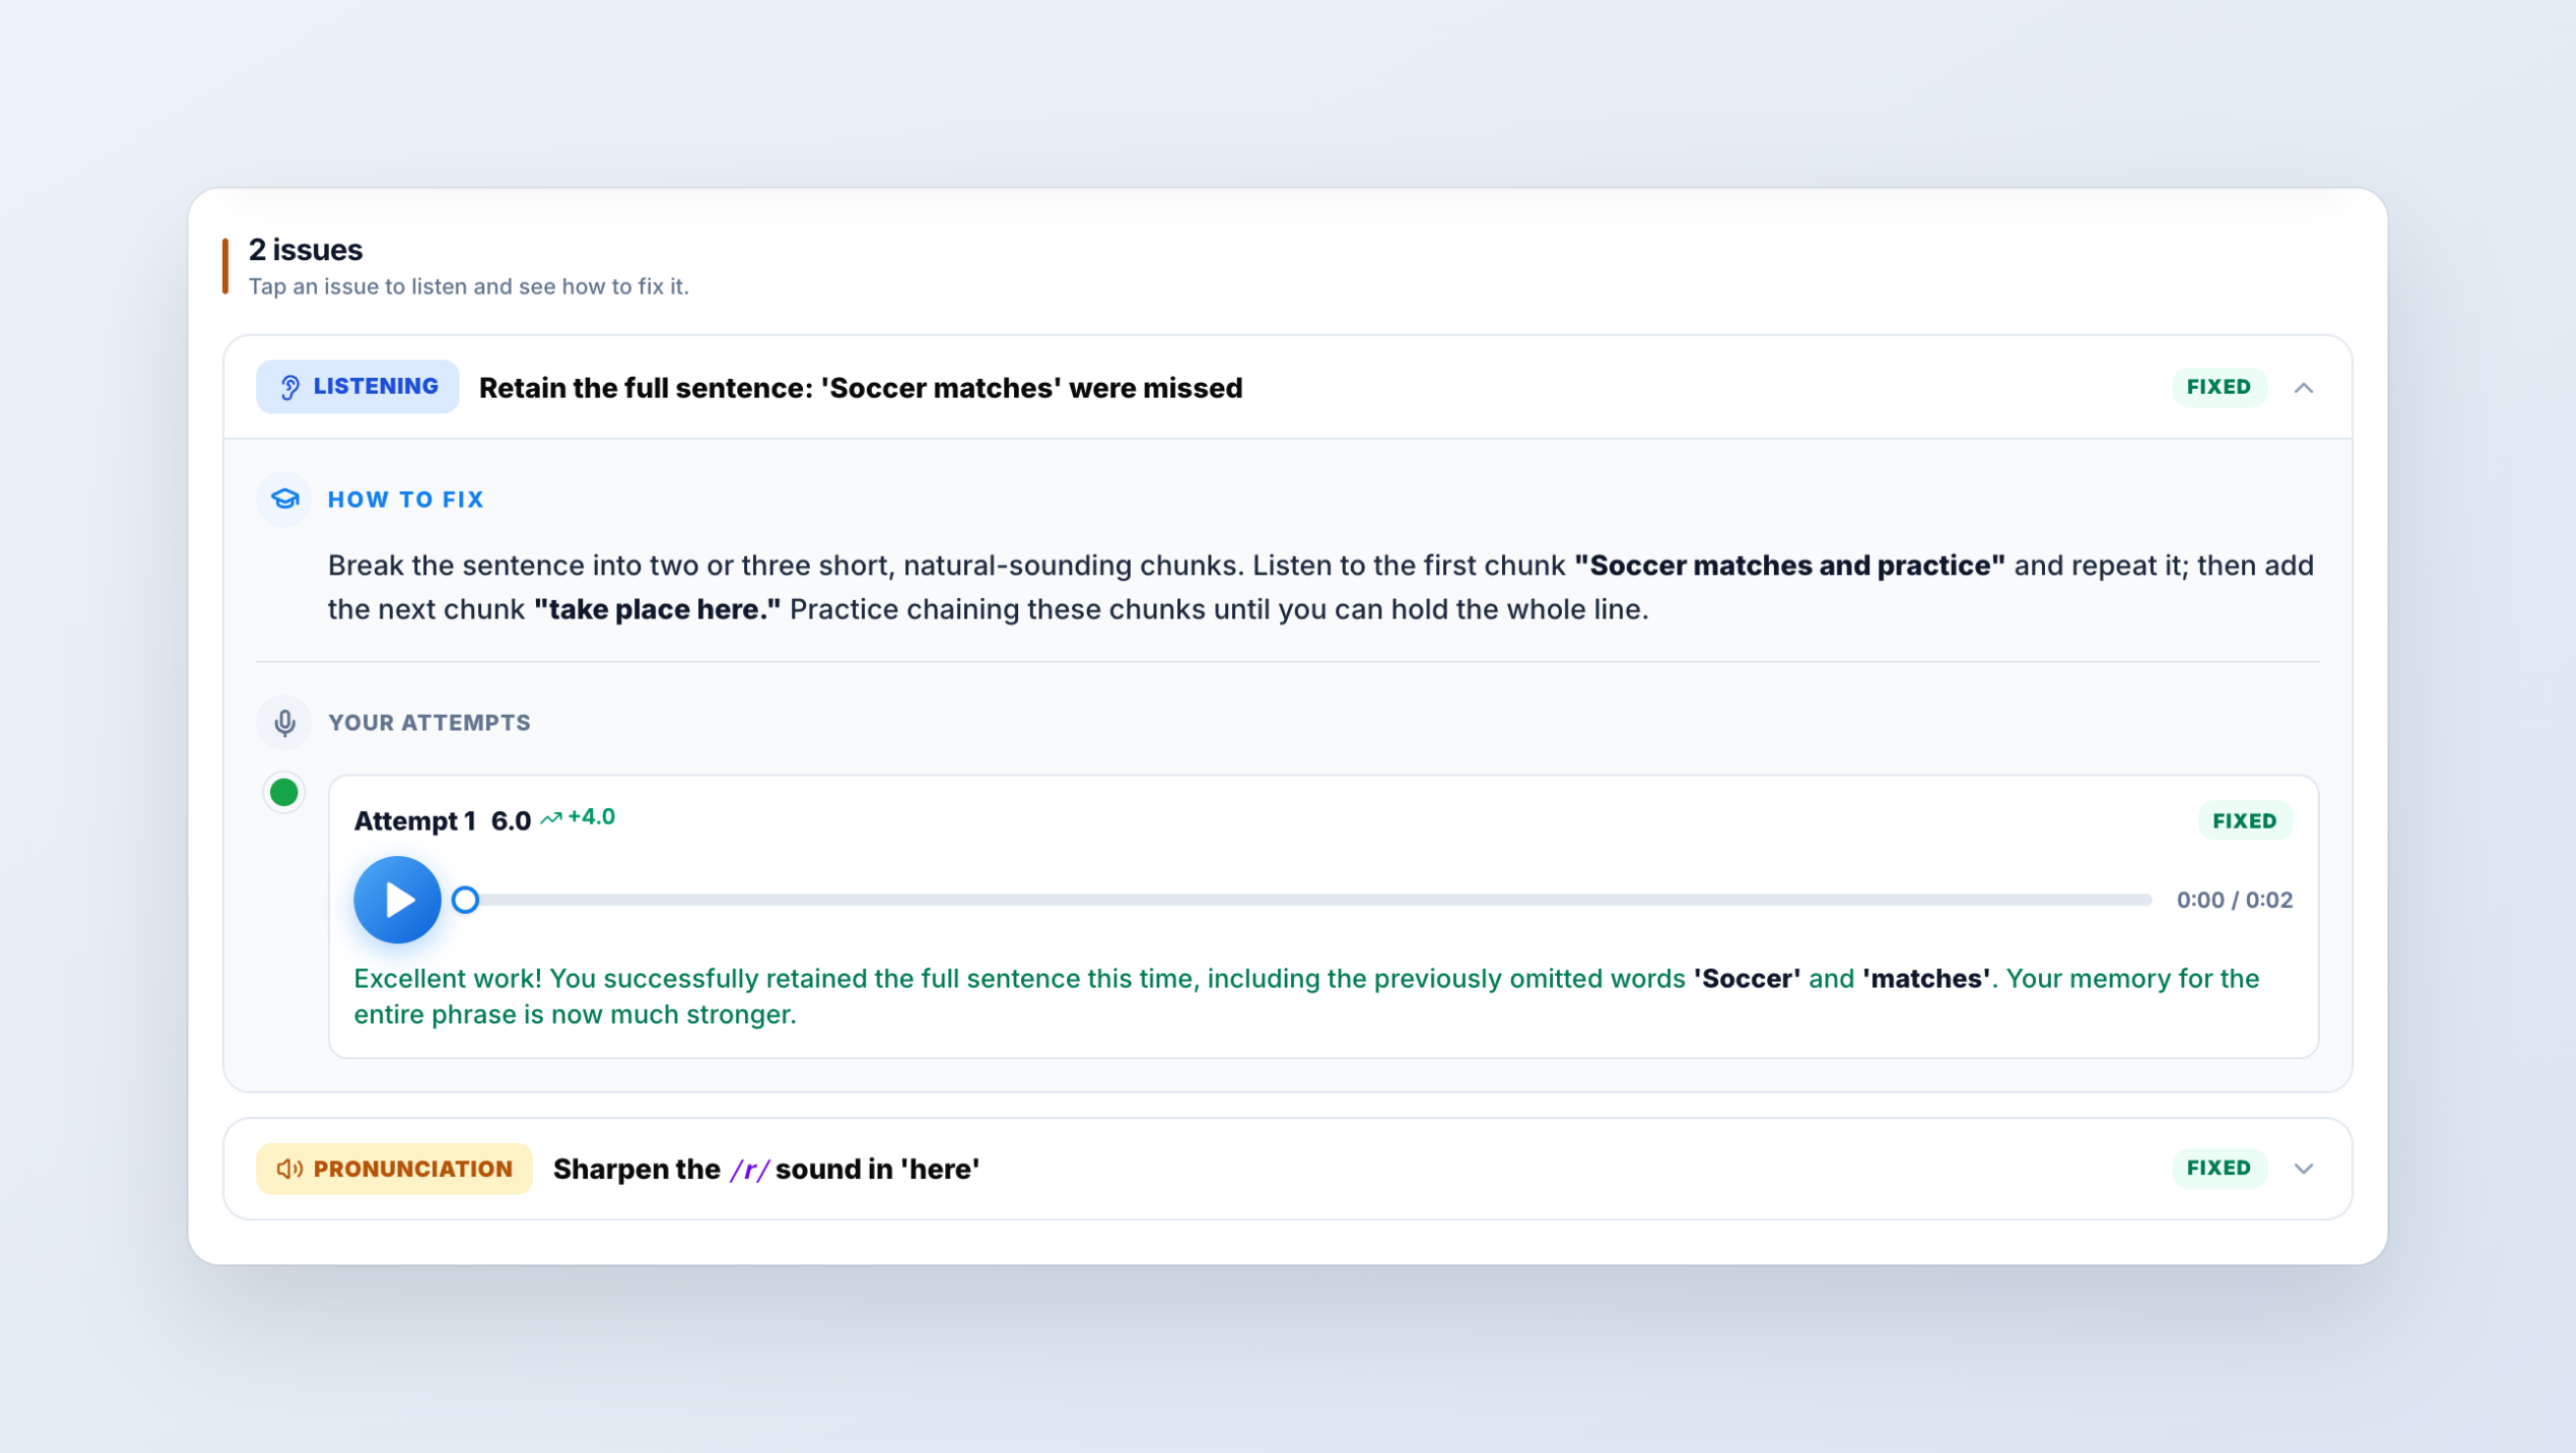Click the FIXED badge on the Pronunciation issue
The height and width of the screenshot is (1453, 2576).
point(2219,1168)
